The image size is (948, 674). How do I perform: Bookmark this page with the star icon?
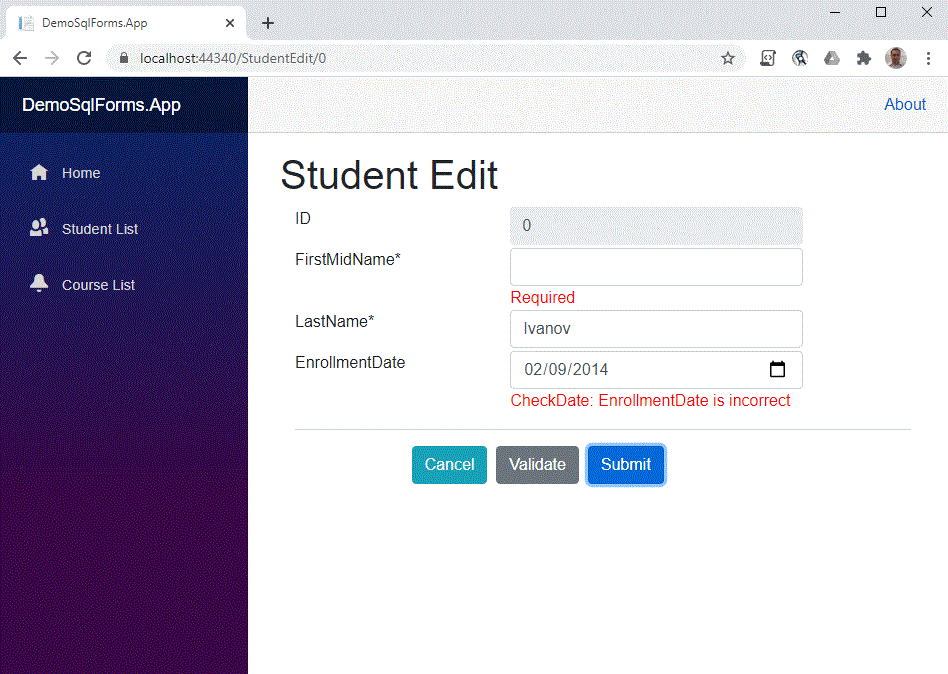(x=728, y=58)
